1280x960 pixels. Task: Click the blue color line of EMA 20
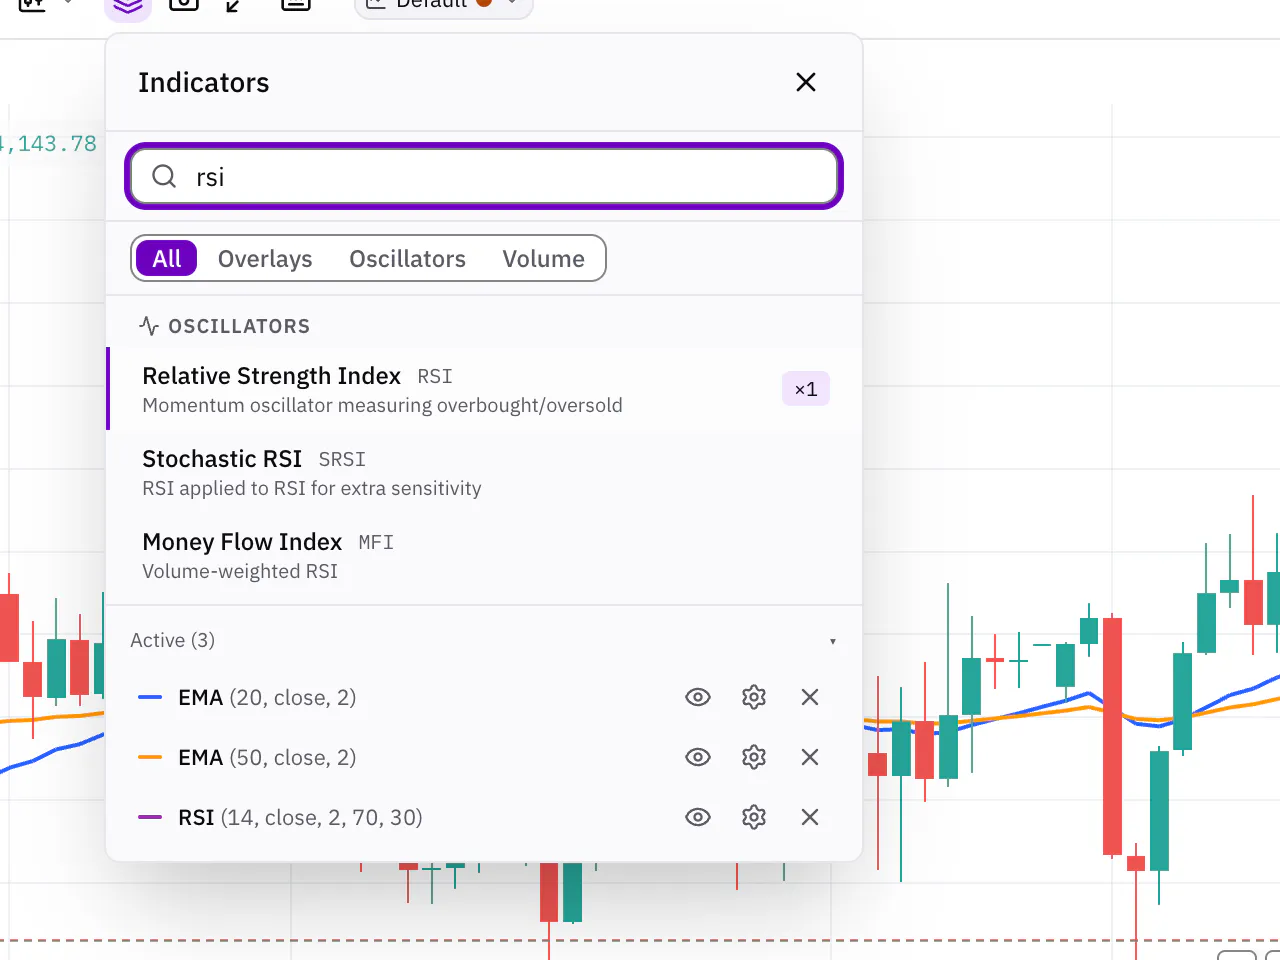[150, 697]
